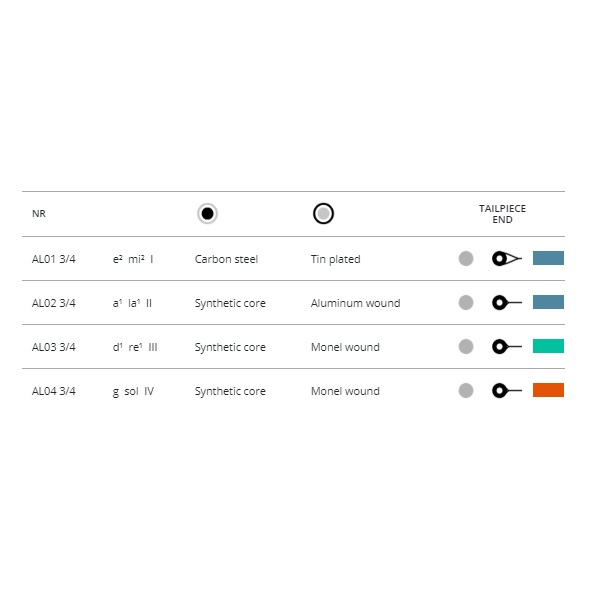Click the orange color swatch for AL04 3/4

coord(548,390)
